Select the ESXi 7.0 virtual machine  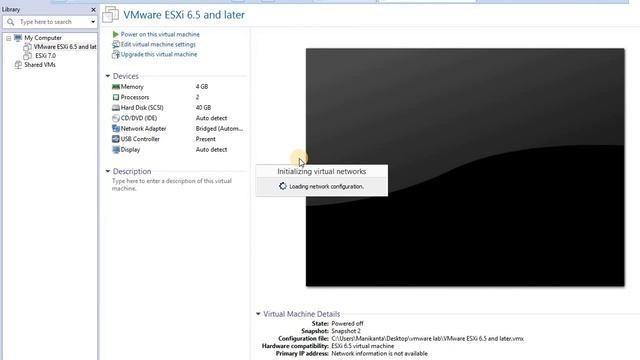point(45,56)
